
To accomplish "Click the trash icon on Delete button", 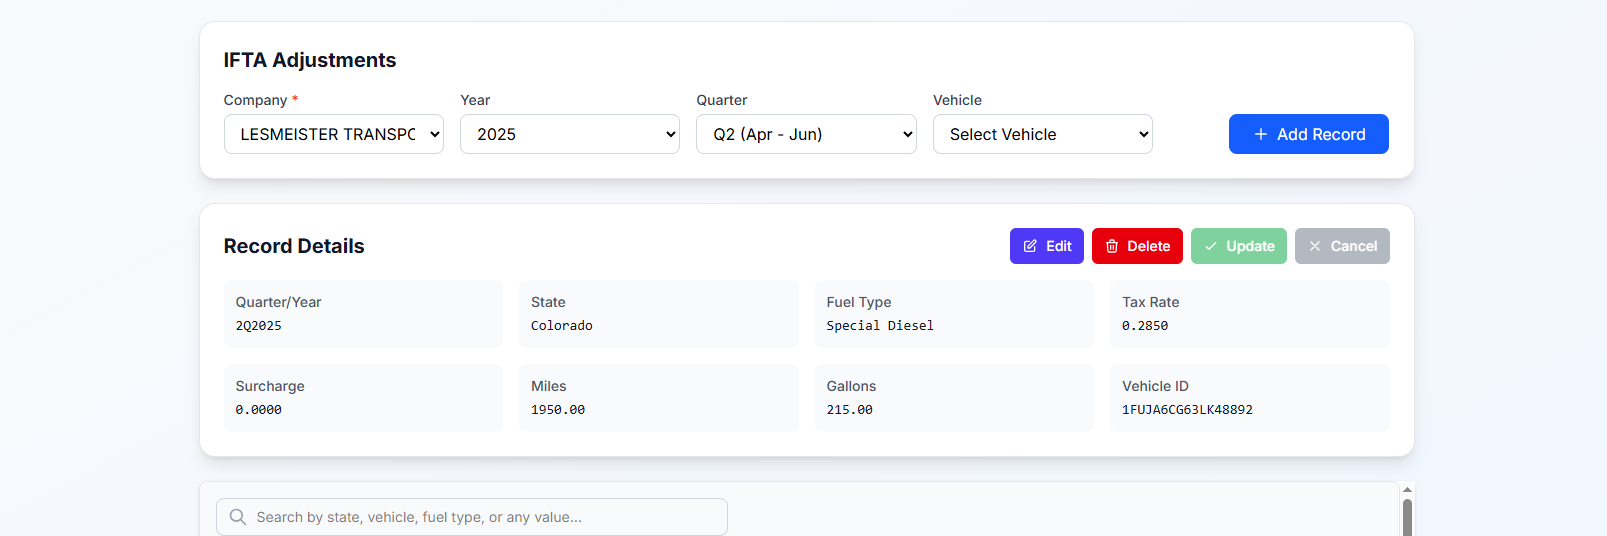I will pyautogui.click(x=1112, y=246).
